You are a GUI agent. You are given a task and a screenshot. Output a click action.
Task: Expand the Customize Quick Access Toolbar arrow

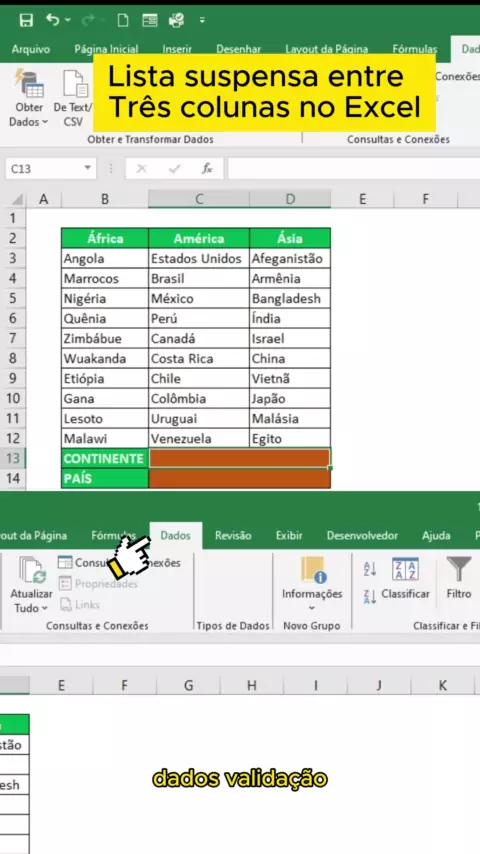pyautogui.click(x=202, y=21)
